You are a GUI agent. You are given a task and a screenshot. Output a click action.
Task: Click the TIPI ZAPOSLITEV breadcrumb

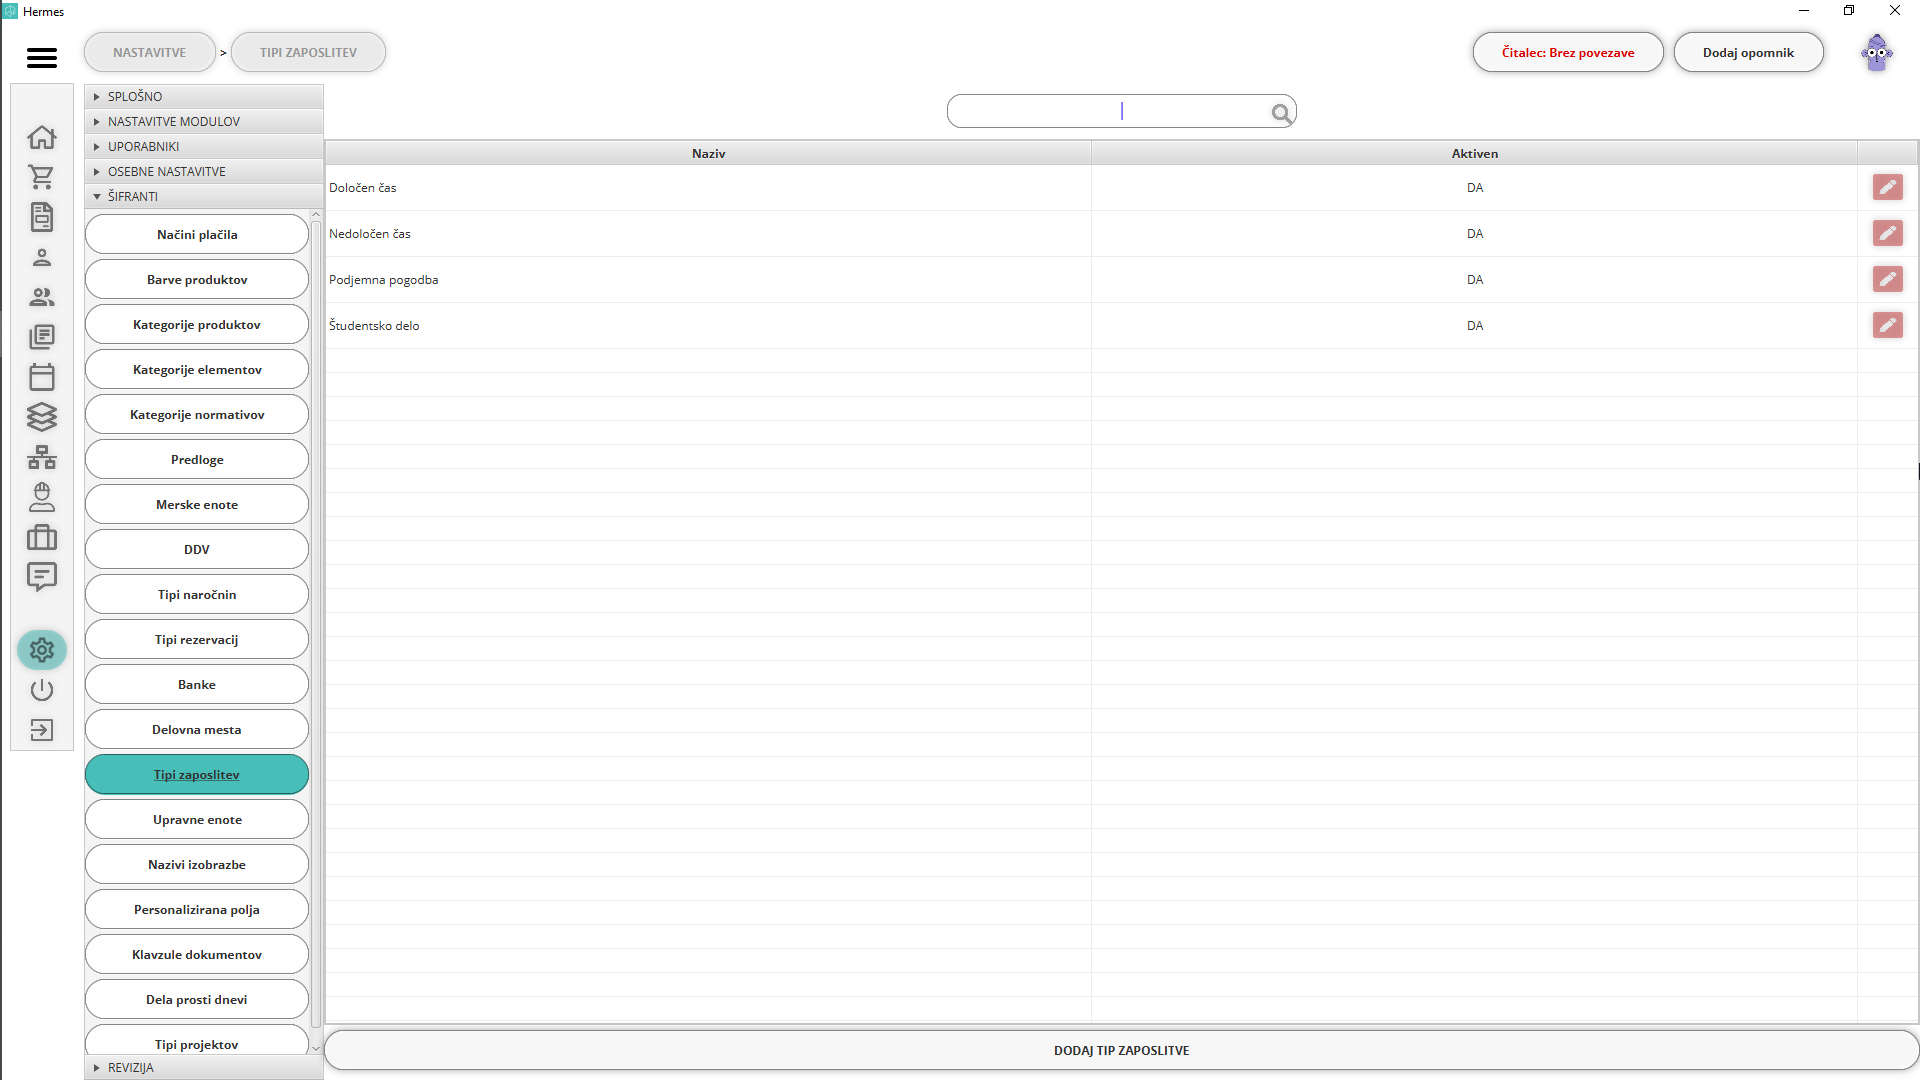(308, 52)
